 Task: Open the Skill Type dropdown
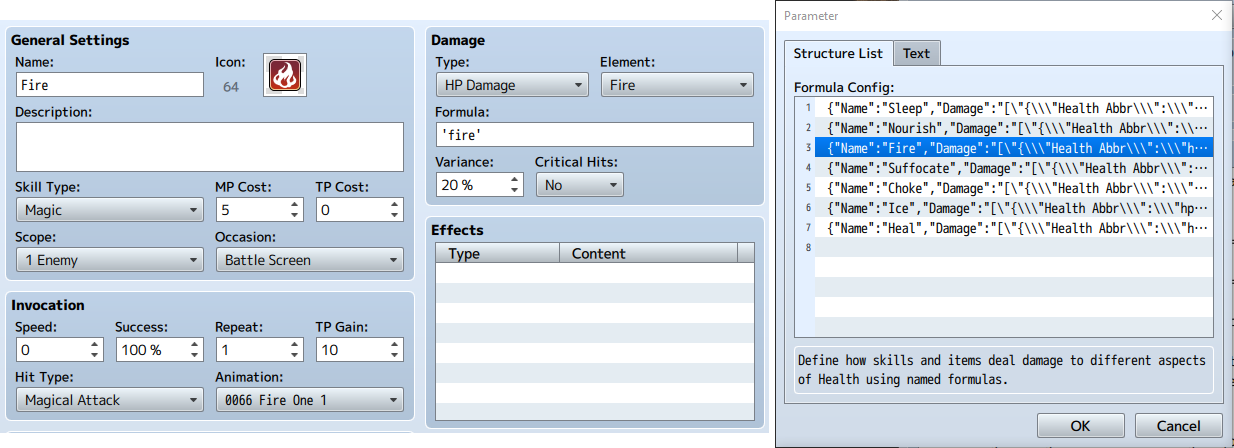pos(110,210)
